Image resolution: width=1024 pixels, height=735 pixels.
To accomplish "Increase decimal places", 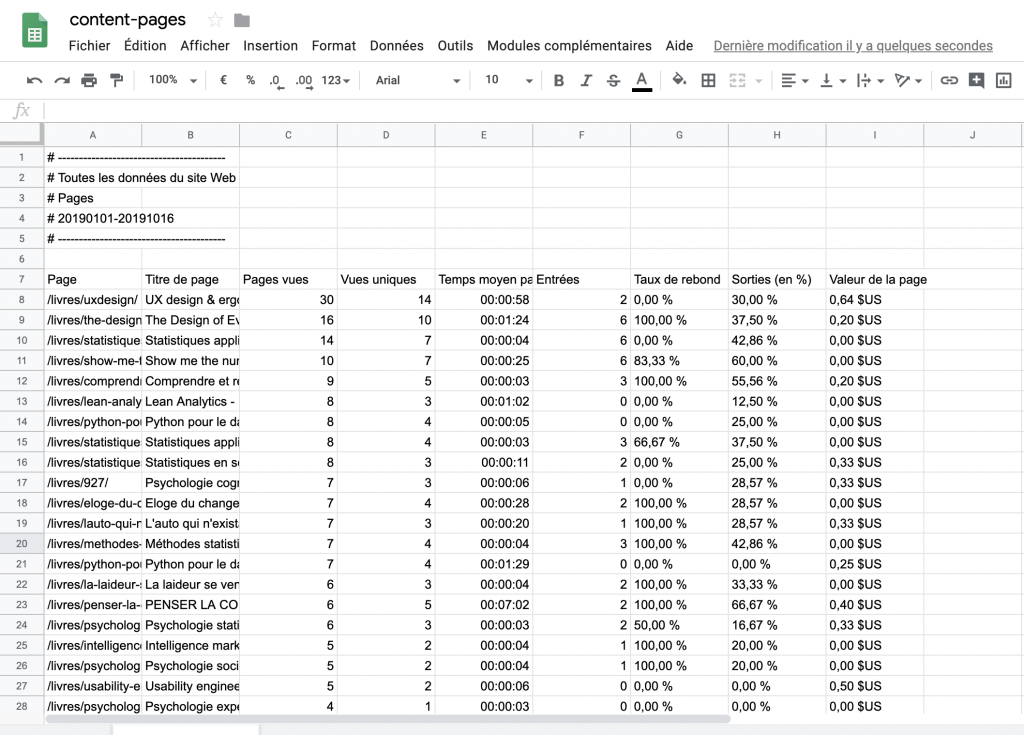I will point(304,81).
